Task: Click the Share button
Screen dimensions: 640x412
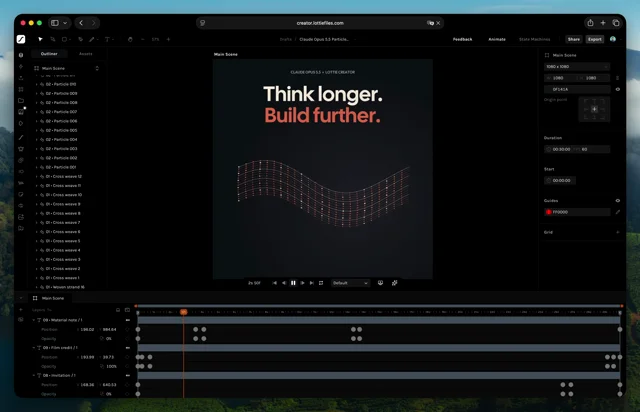Action: coord(573,39)
